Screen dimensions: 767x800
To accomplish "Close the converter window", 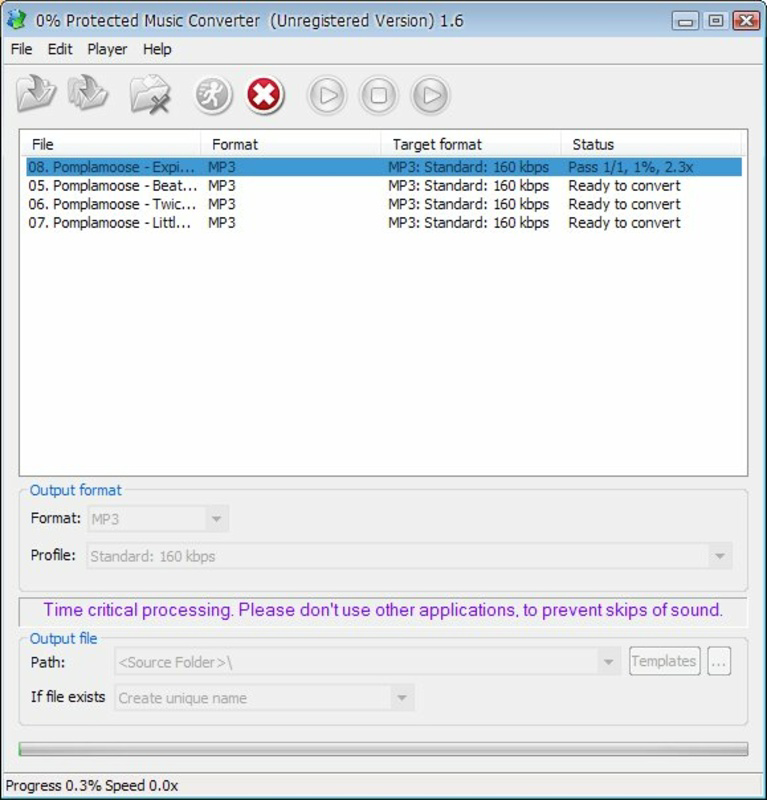I will pos(746,21).
